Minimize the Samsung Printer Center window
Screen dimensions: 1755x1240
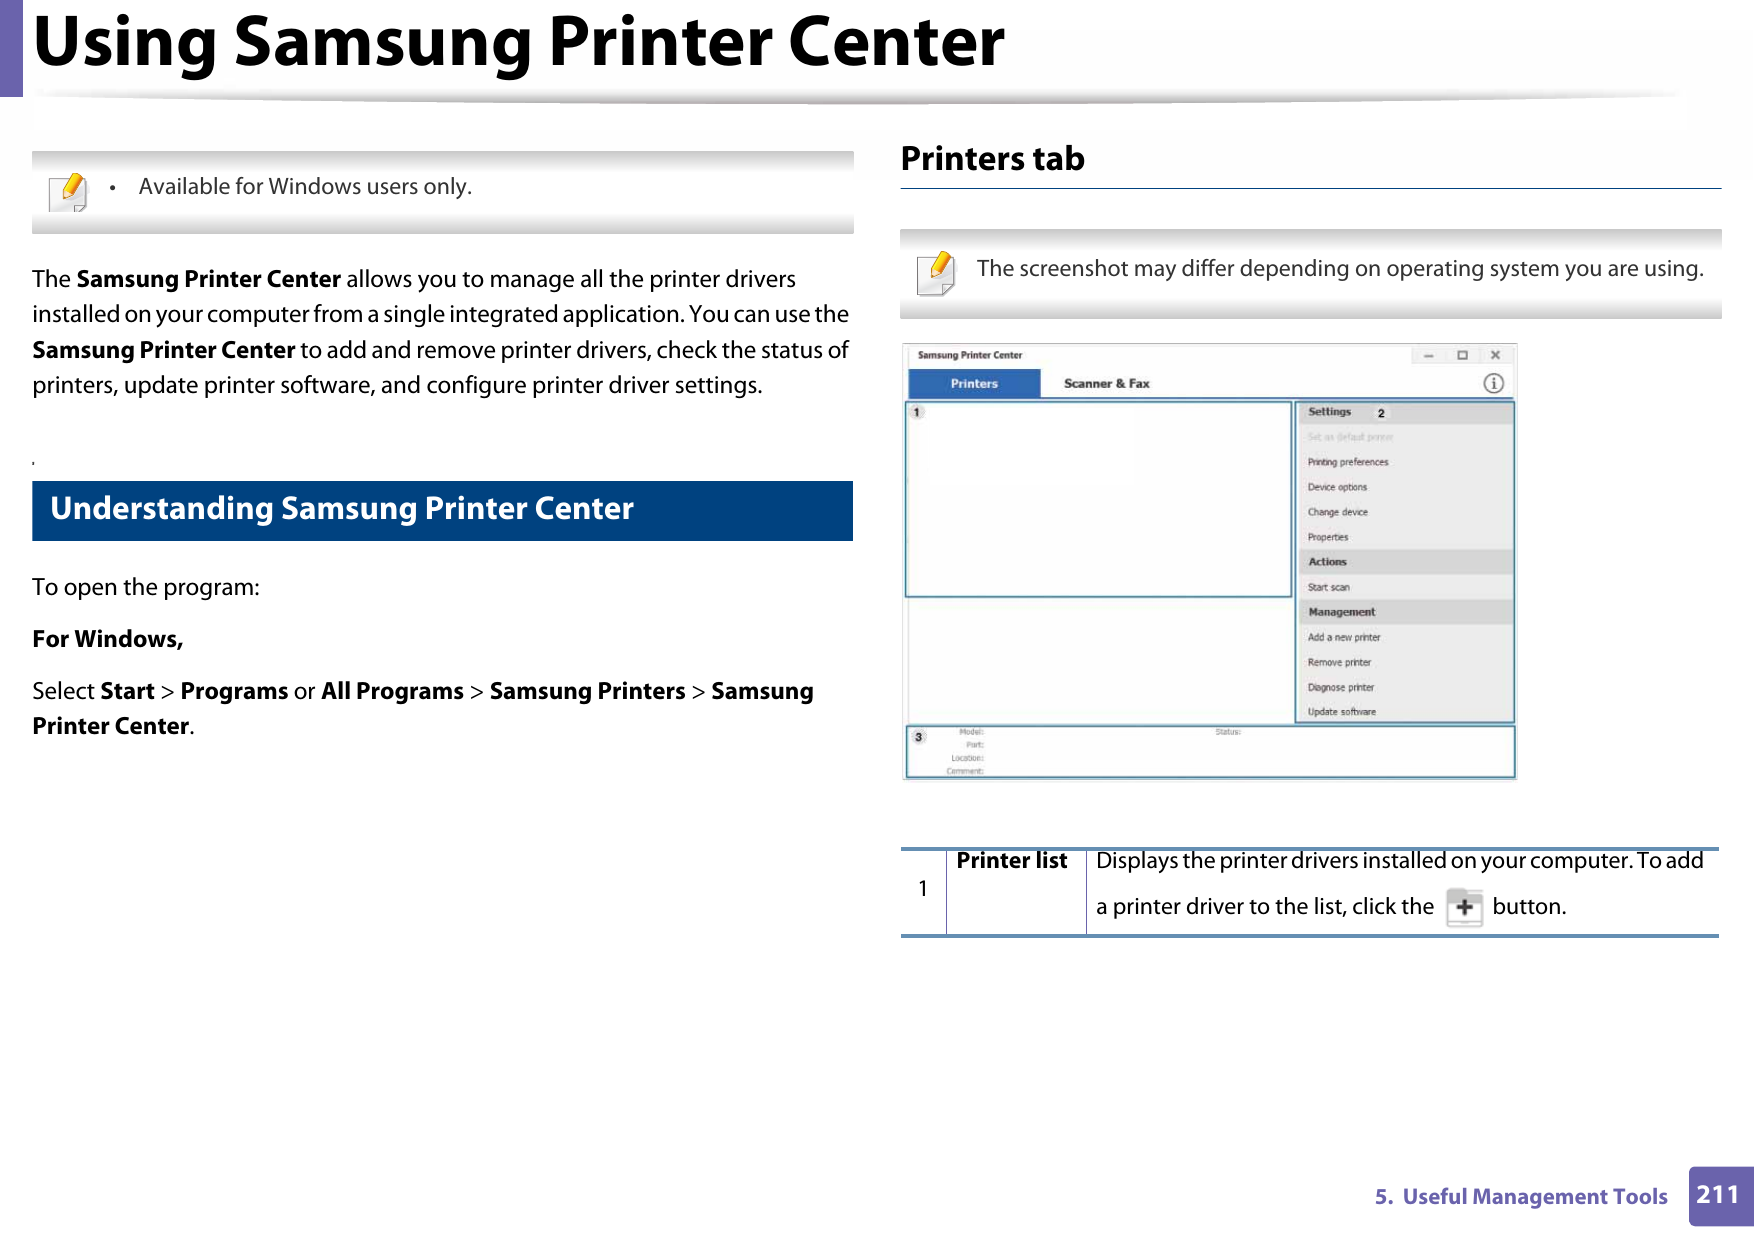1429,355
